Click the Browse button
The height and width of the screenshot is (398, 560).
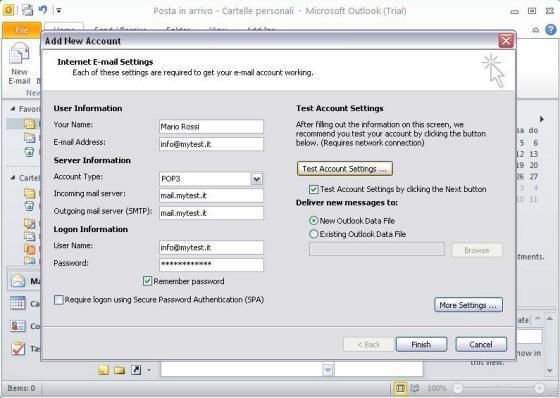477,250
